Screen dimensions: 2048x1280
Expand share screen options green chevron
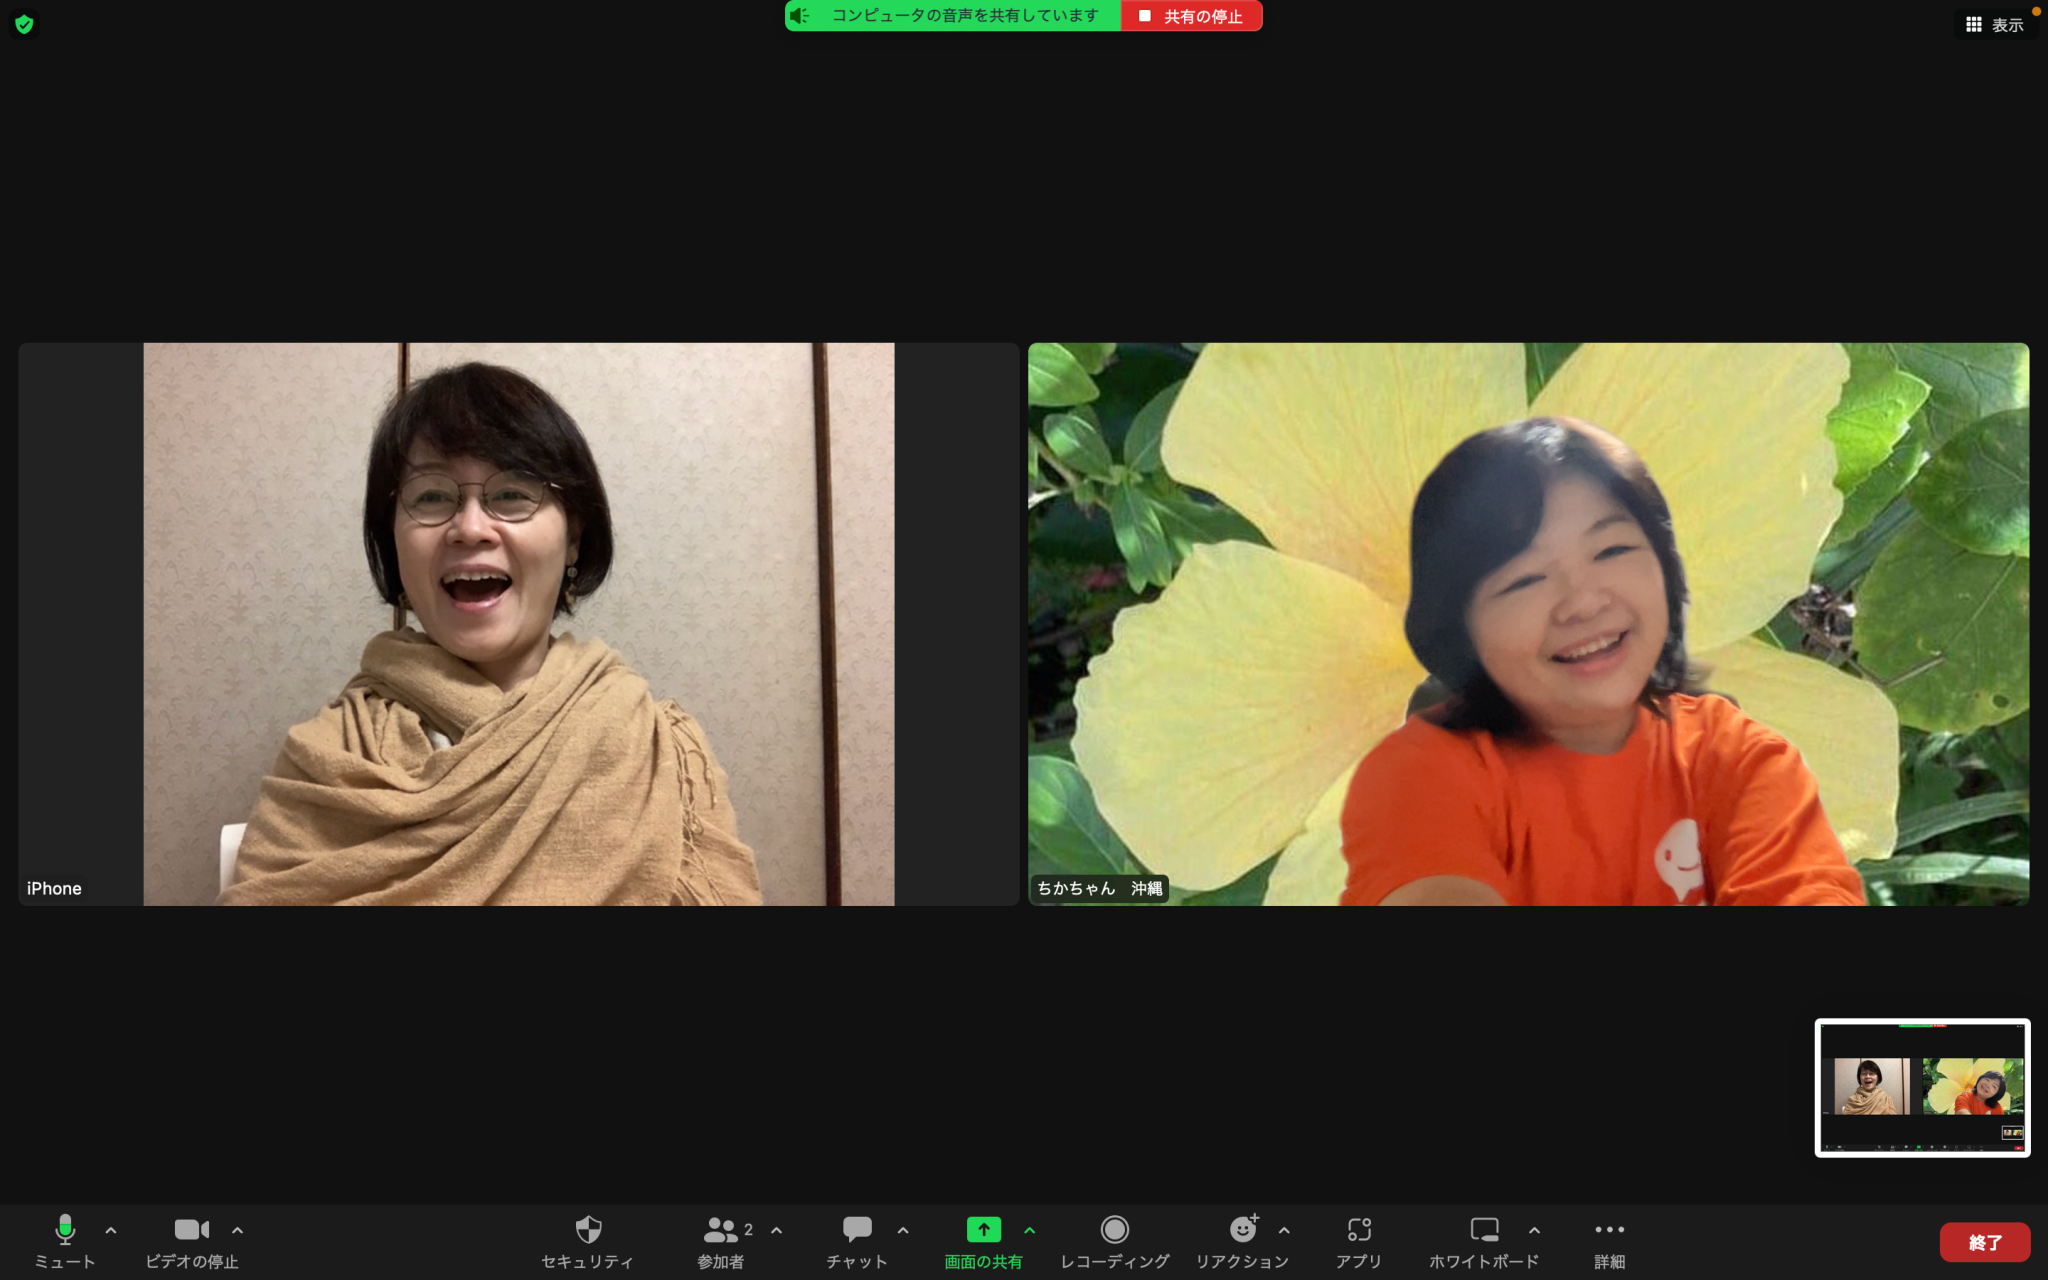click(x=1029, y=1230)
